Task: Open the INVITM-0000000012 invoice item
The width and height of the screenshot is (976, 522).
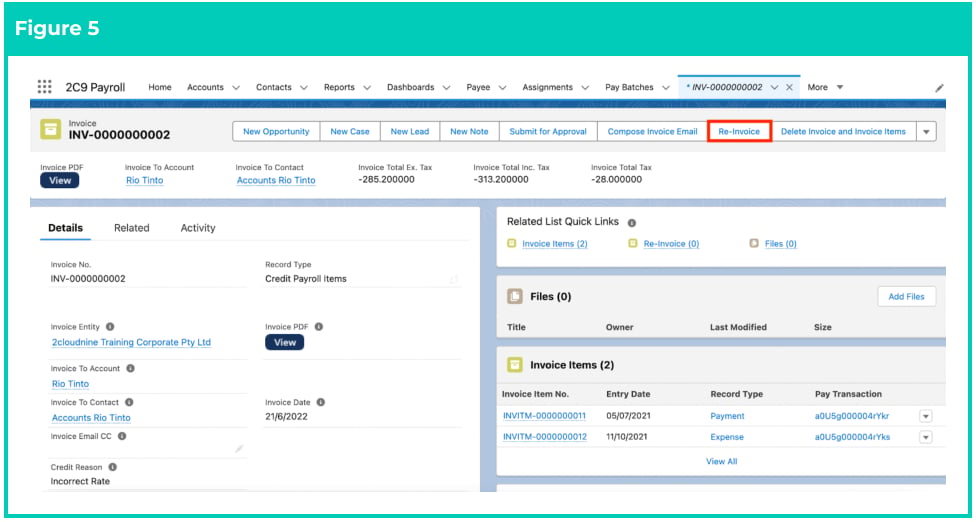Action: (x=545, y=437)
